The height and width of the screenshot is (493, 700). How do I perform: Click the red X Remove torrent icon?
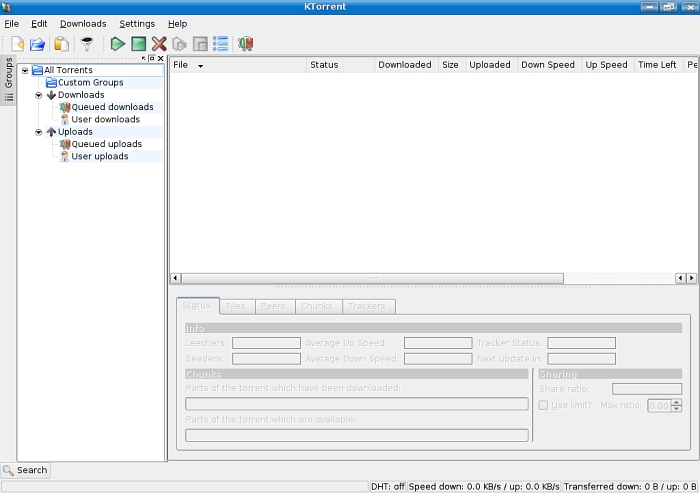pyautogui.click(x=159, y=44)
